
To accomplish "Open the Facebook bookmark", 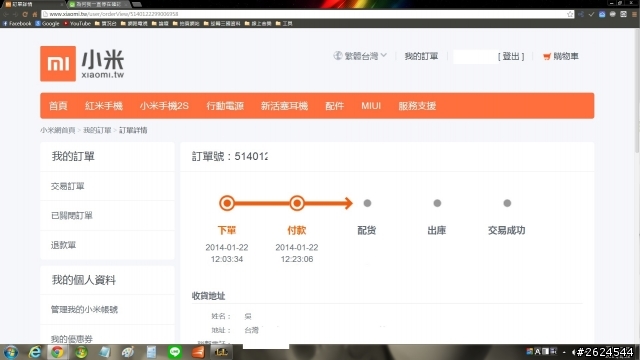I will [x=17, y=24].
